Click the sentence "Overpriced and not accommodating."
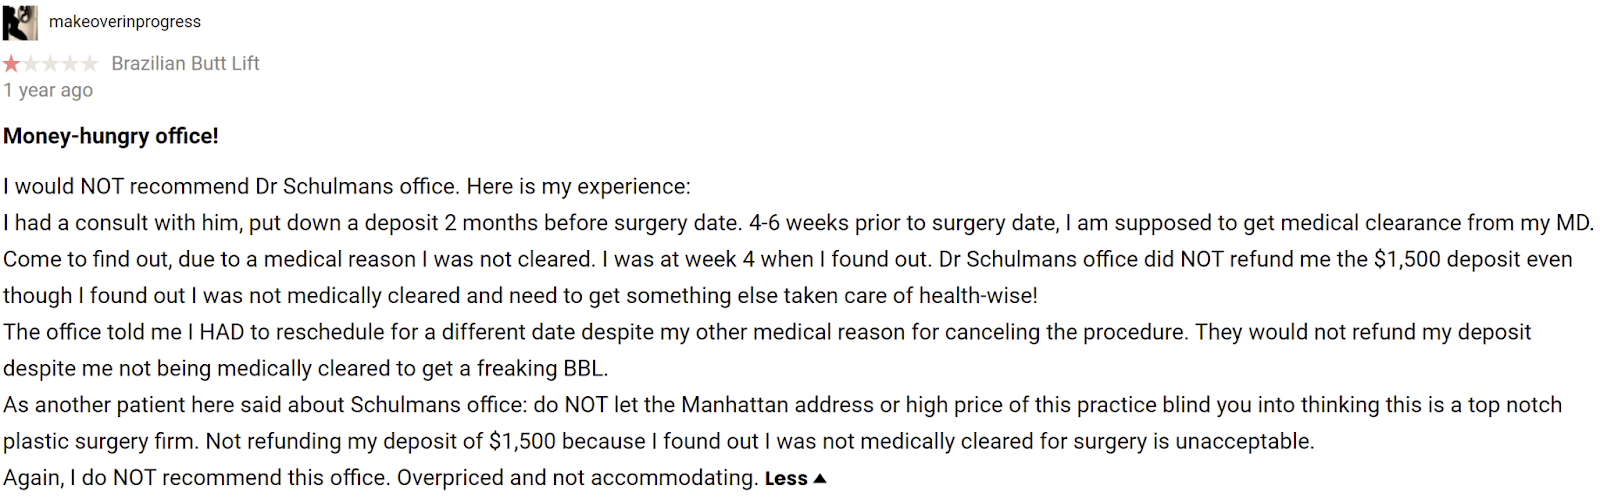 [x=577, y=478]
